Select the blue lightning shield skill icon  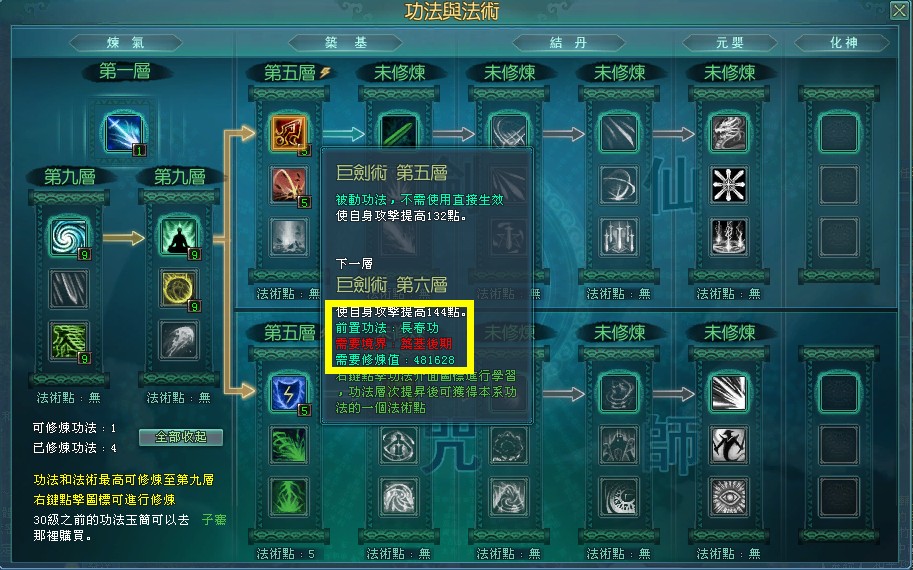tap(288, 393)
